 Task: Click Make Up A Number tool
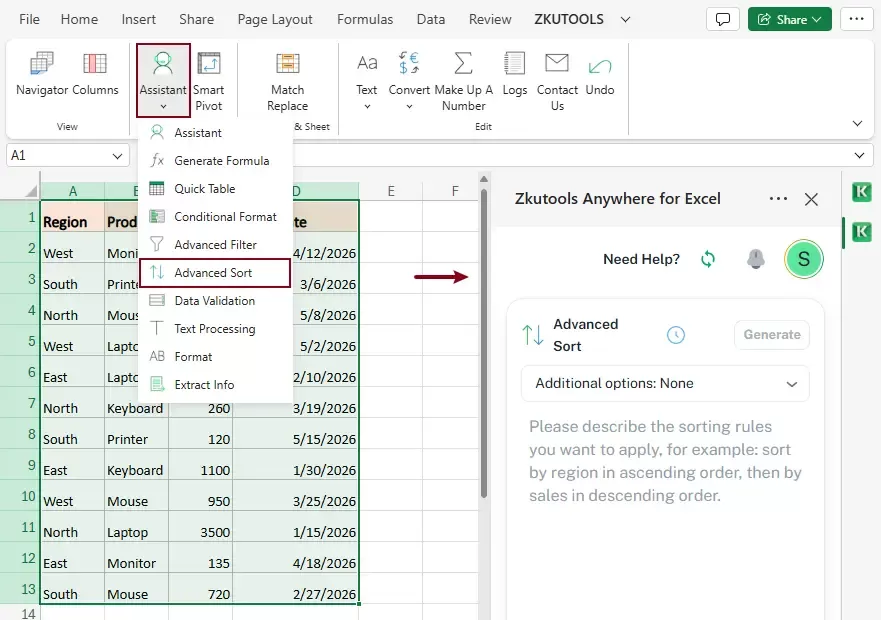click(x=463, y=80)
